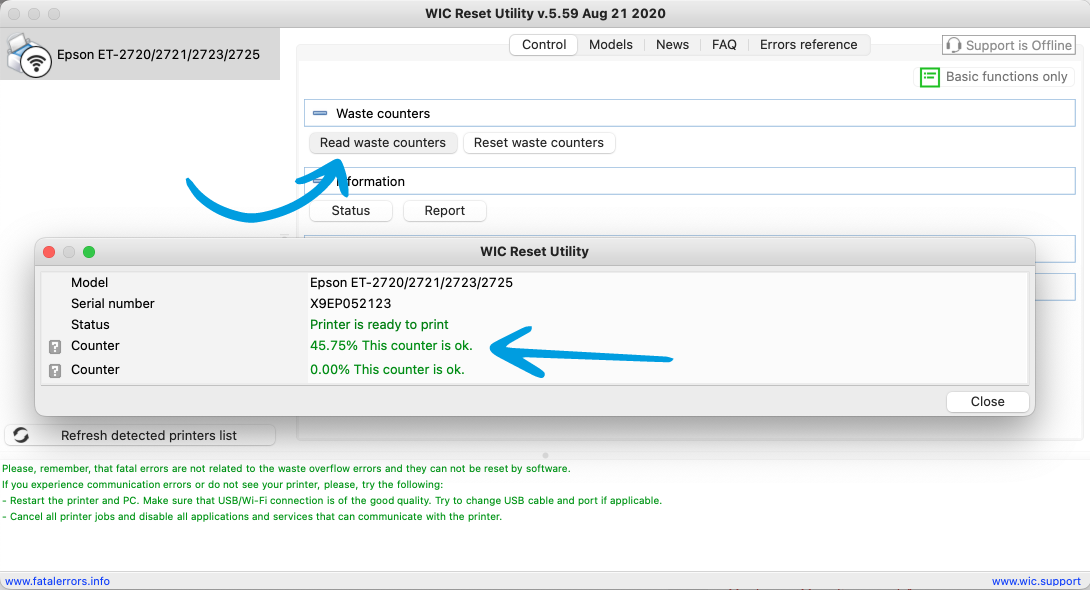The image size is (1090, 590).
Task: Open www.wic.support link
Action: (x=1036, y=581)
